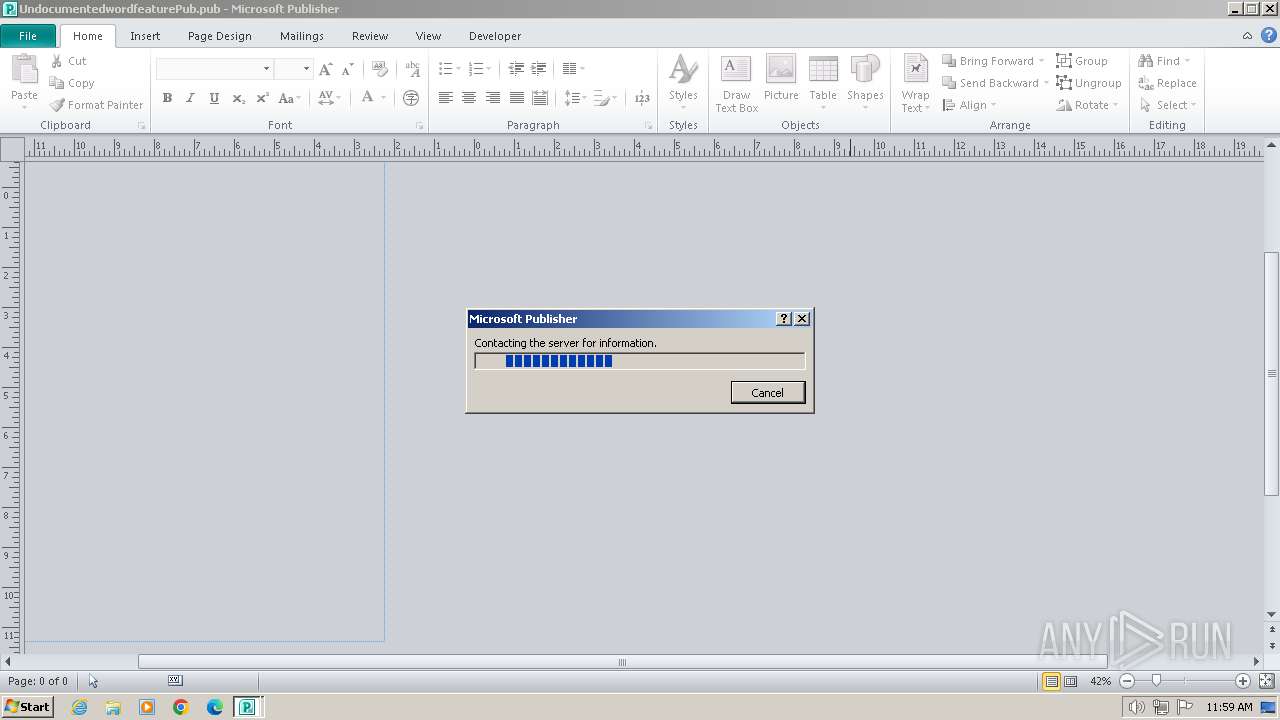Open the Align dropdown
This screenshot has width=1280, height=720.
point(969,105)
